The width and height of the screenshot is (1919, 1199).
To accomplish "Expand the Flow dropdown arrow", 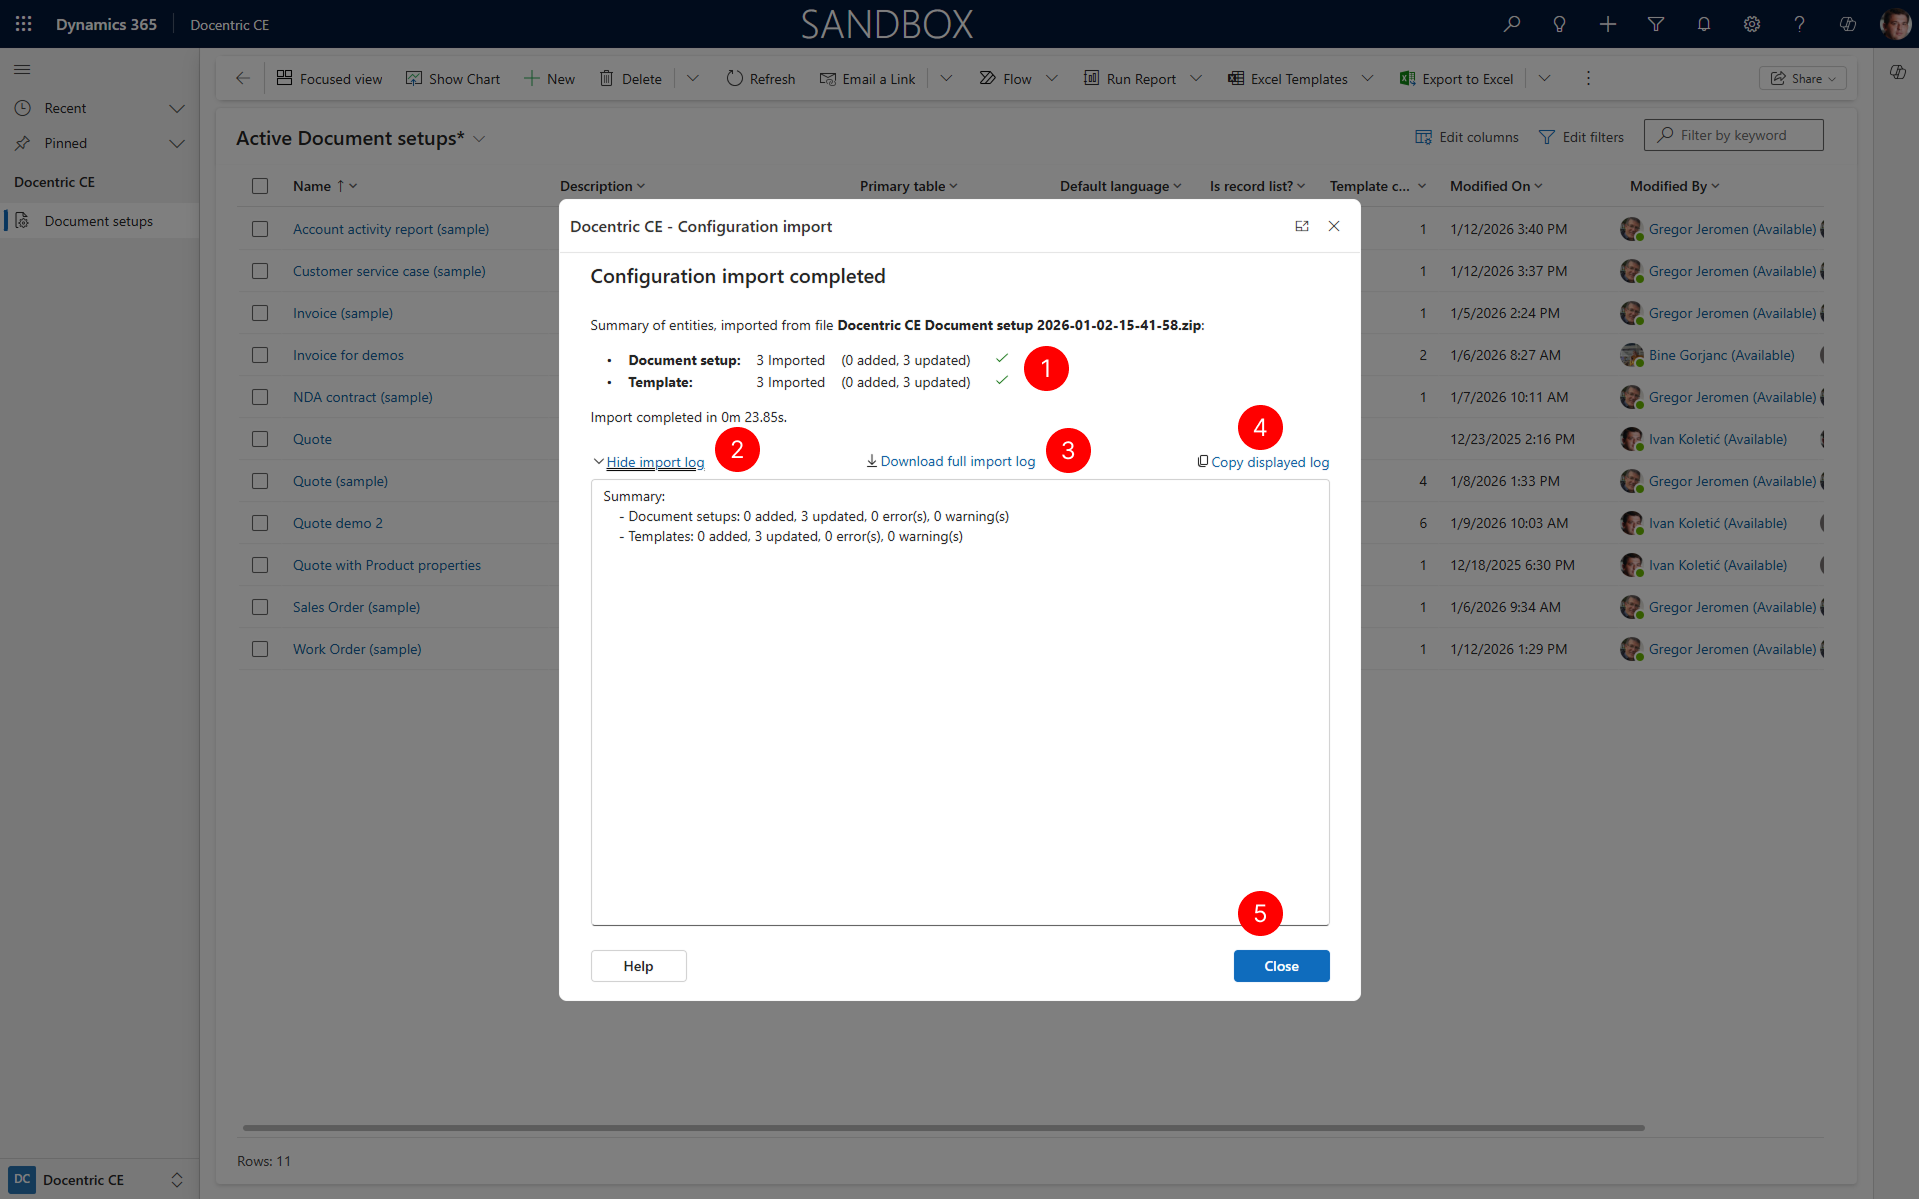I will tap(1052, 78).
